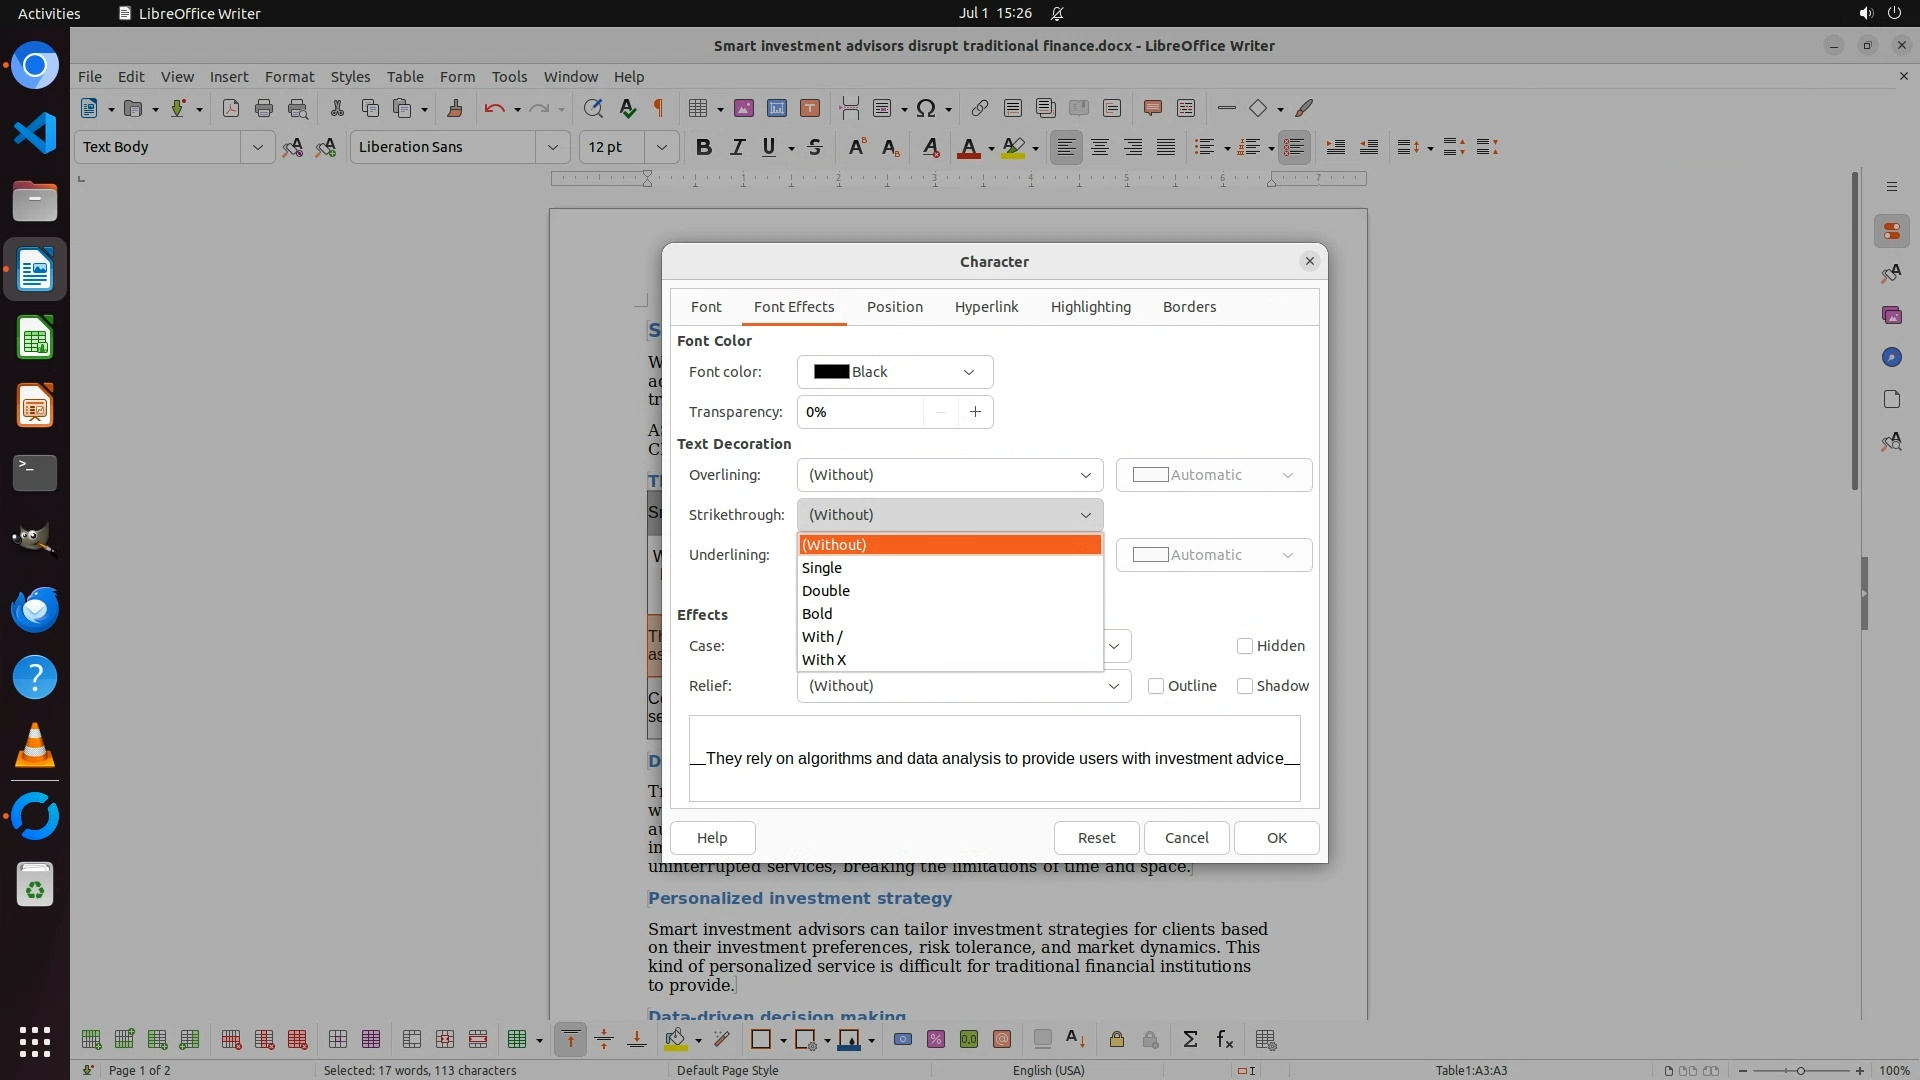Click the Print icon in toolbar
Viewport: 1920px width, 1080px height.
tap(264, 108)
